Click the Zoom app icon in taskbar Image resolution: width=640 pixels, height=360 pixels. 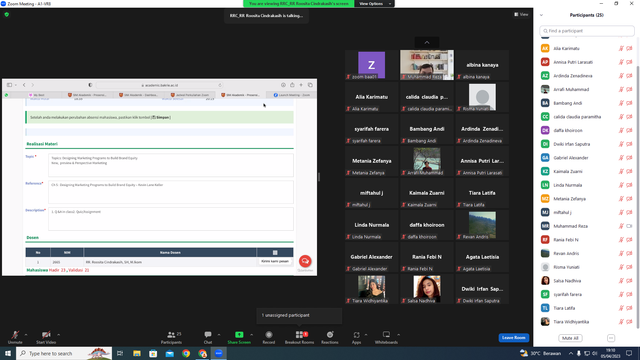219,353
